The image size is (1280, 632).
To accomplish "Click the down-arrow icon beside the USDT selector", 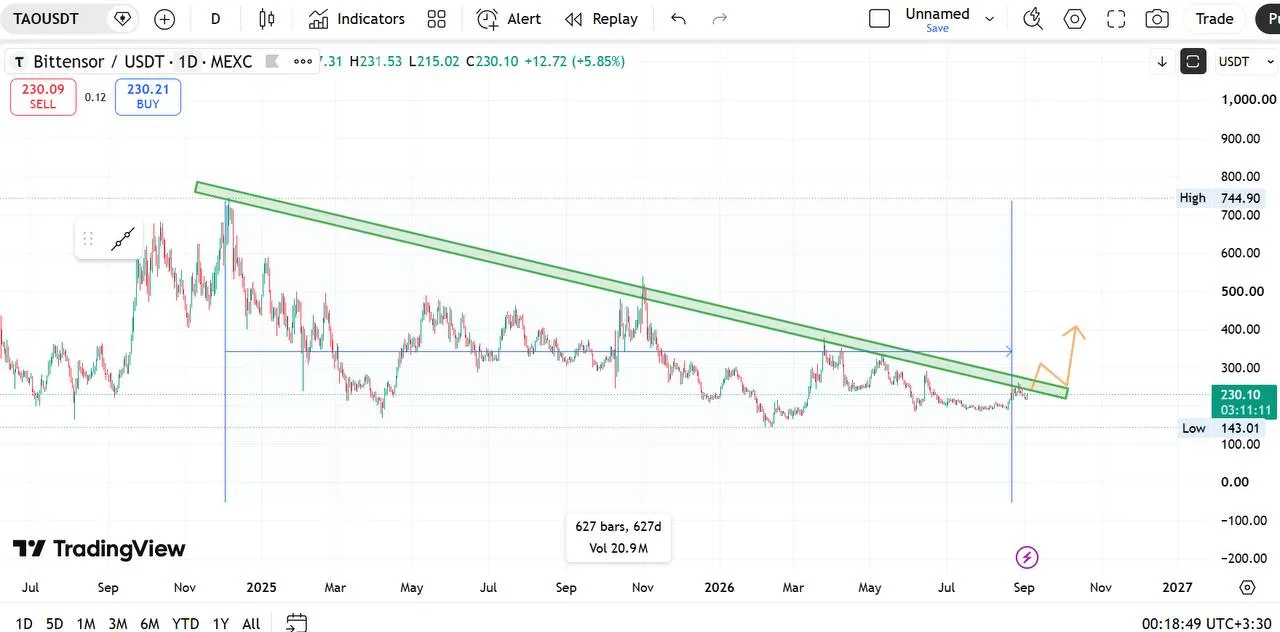I will pos(1162,62).
